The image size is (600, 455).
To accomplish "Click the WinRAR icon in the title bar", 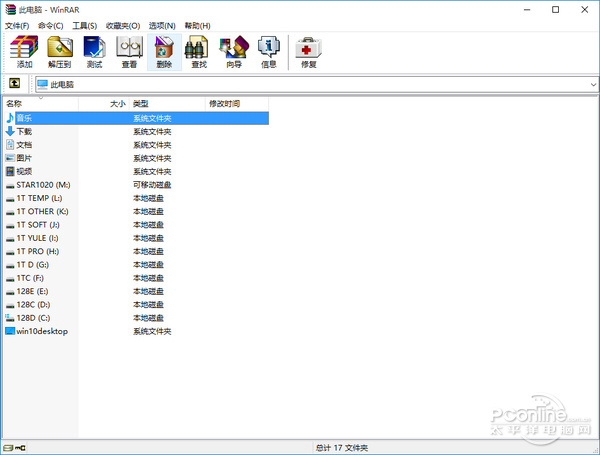I will [x=10, y=10].
